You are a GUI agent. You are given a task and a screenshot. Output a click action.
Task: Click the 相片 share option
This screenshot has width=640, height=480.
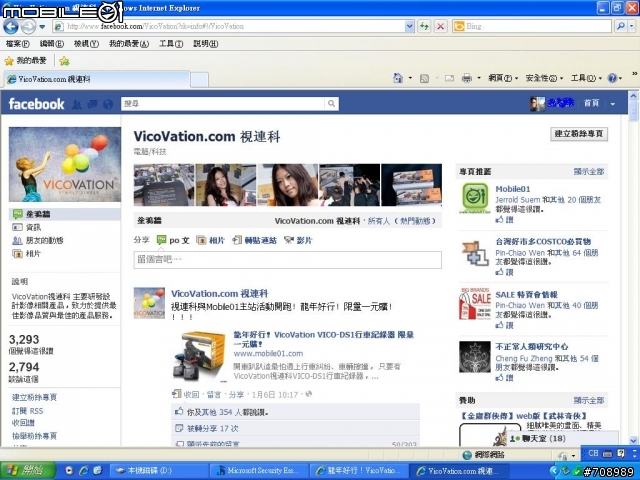pos(211,240)
